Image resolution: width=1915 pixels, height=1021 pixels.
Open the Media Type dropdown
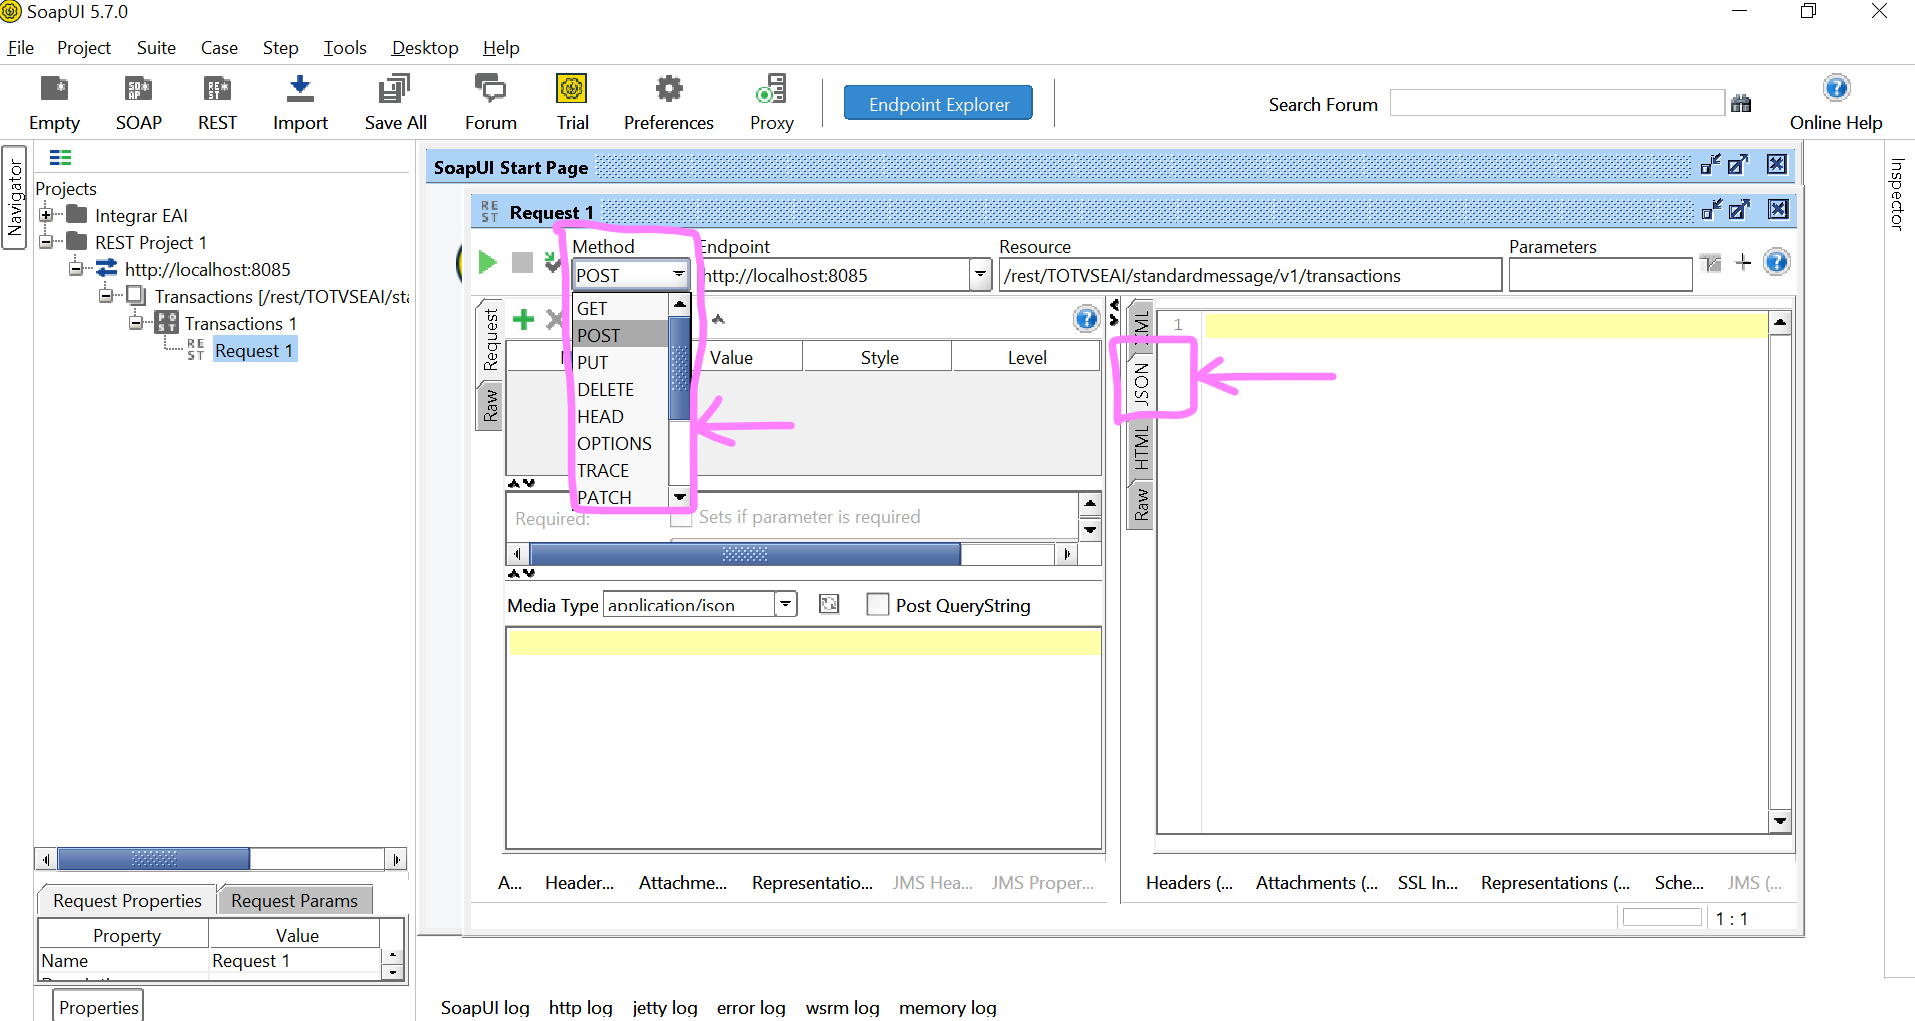point(785,604)
